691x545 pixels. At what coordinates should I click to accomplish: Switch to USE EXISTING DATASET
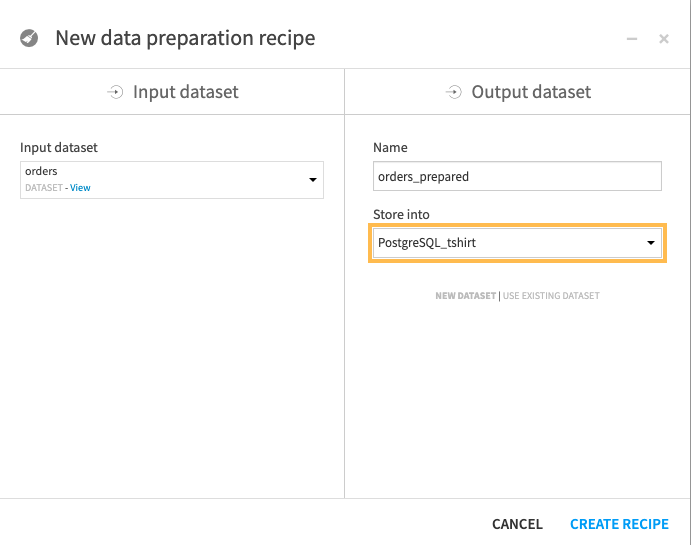[551, 296]
